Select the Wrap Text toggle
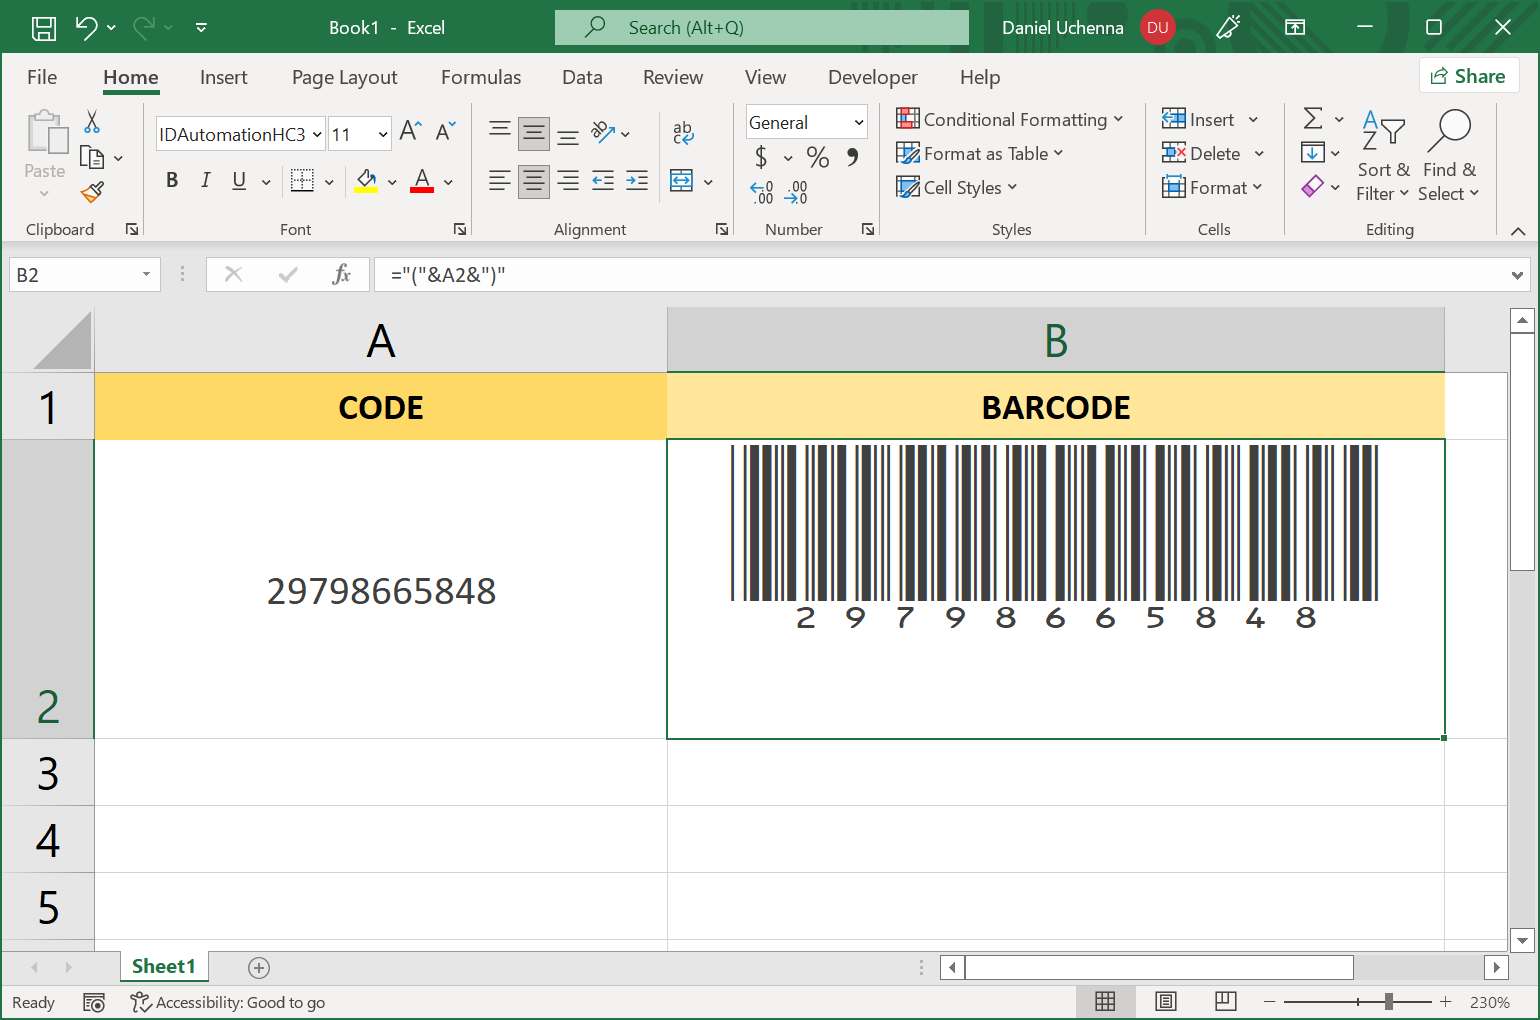Viewport: 1540px width, 1020px height. coord(684,133)
